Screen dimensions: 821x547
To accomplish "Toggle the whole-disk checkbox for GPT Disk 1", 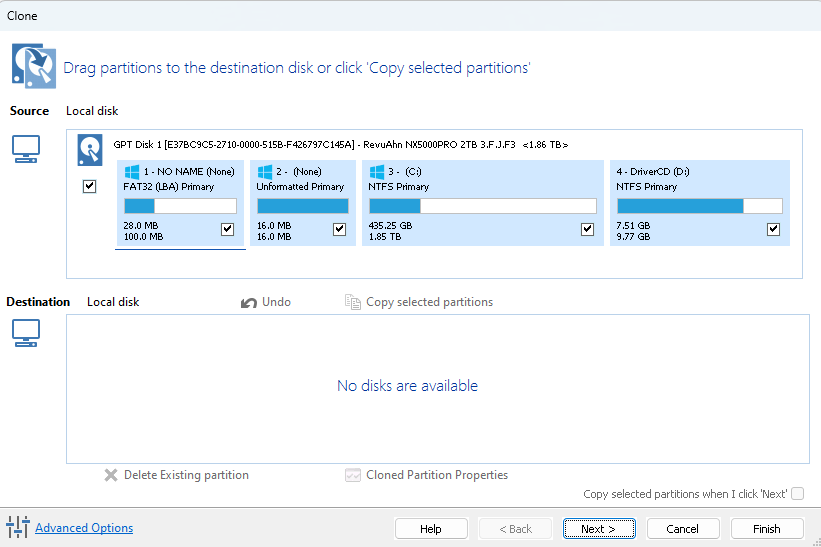I will tap(90, 186).
